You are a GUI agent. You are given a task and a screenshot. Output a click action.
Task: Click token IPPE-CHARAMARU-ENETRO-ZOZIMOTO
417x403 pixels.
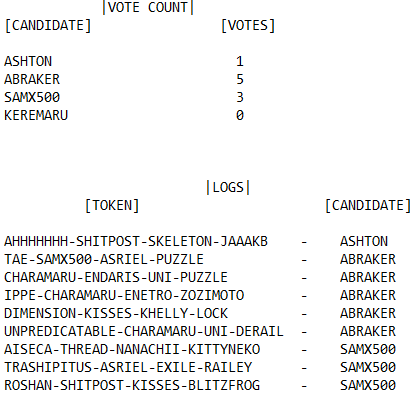(x=124, y=295)
